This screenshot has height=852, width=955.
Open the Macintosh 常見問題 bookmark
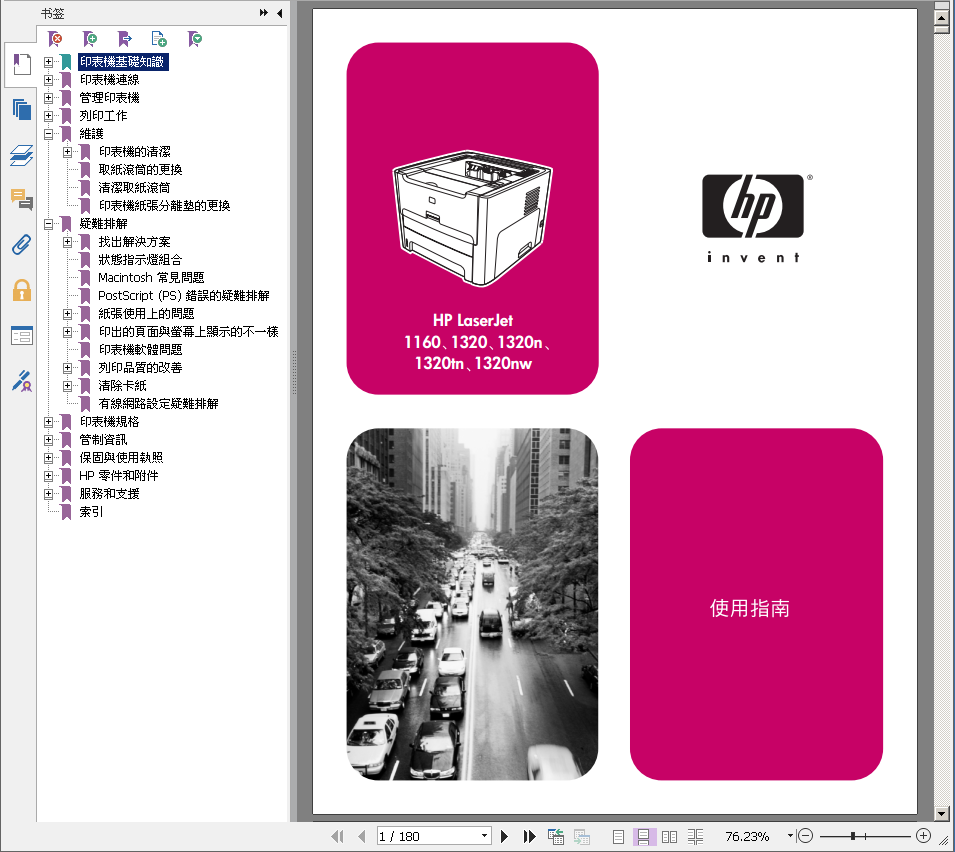[151, 278]
